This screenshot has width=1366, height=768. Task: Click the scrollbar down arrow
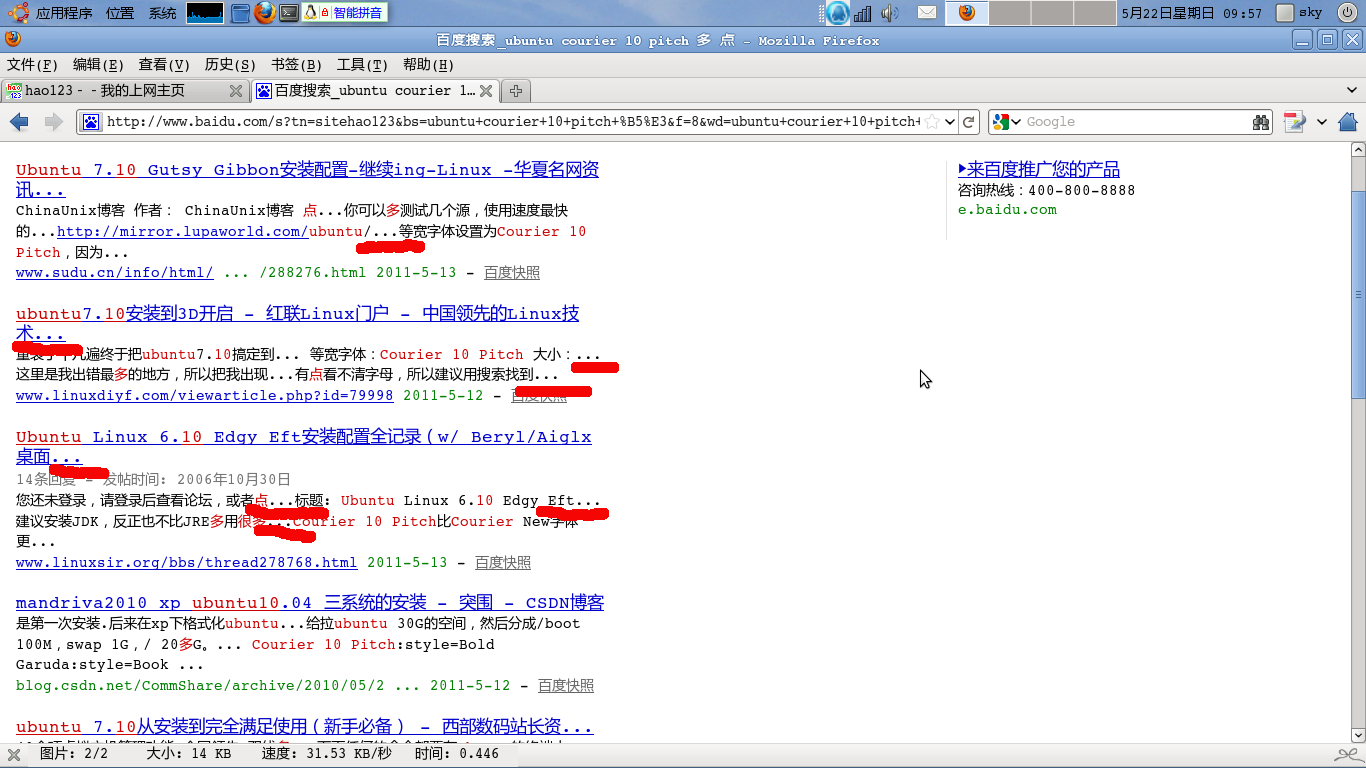(1358, 733)
